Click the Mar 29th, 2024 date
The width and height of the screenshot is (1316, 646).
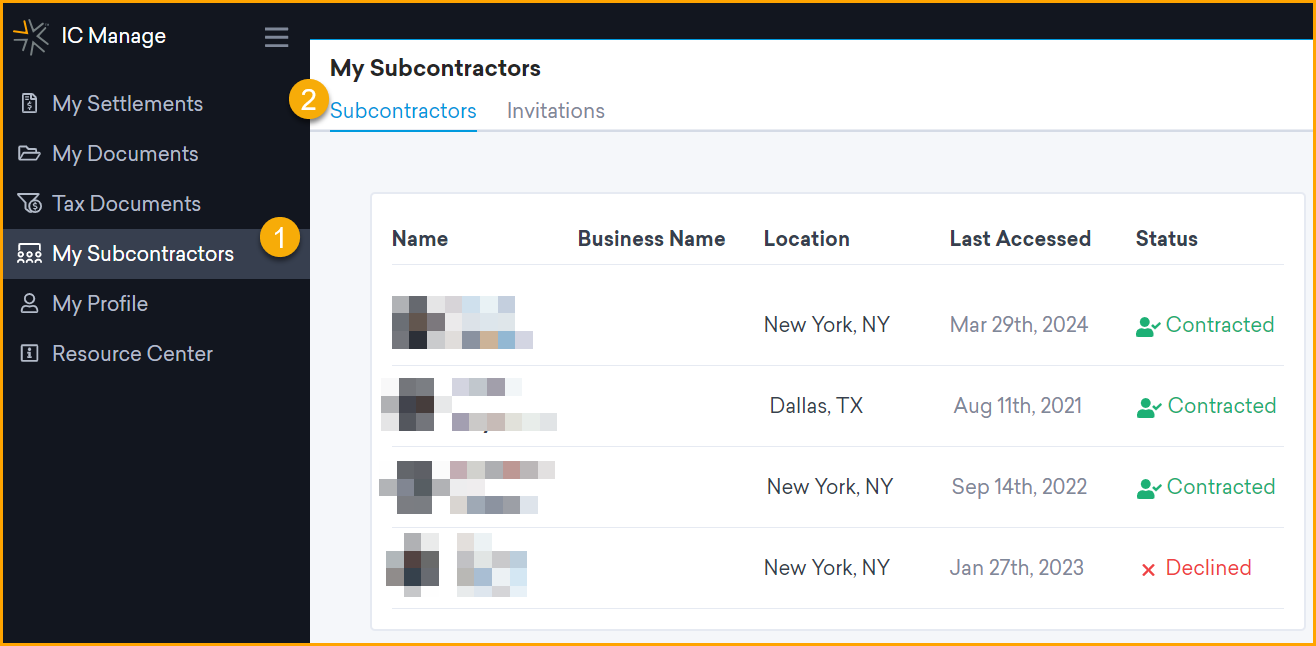pyautogui.click(x=1019, y=325)
